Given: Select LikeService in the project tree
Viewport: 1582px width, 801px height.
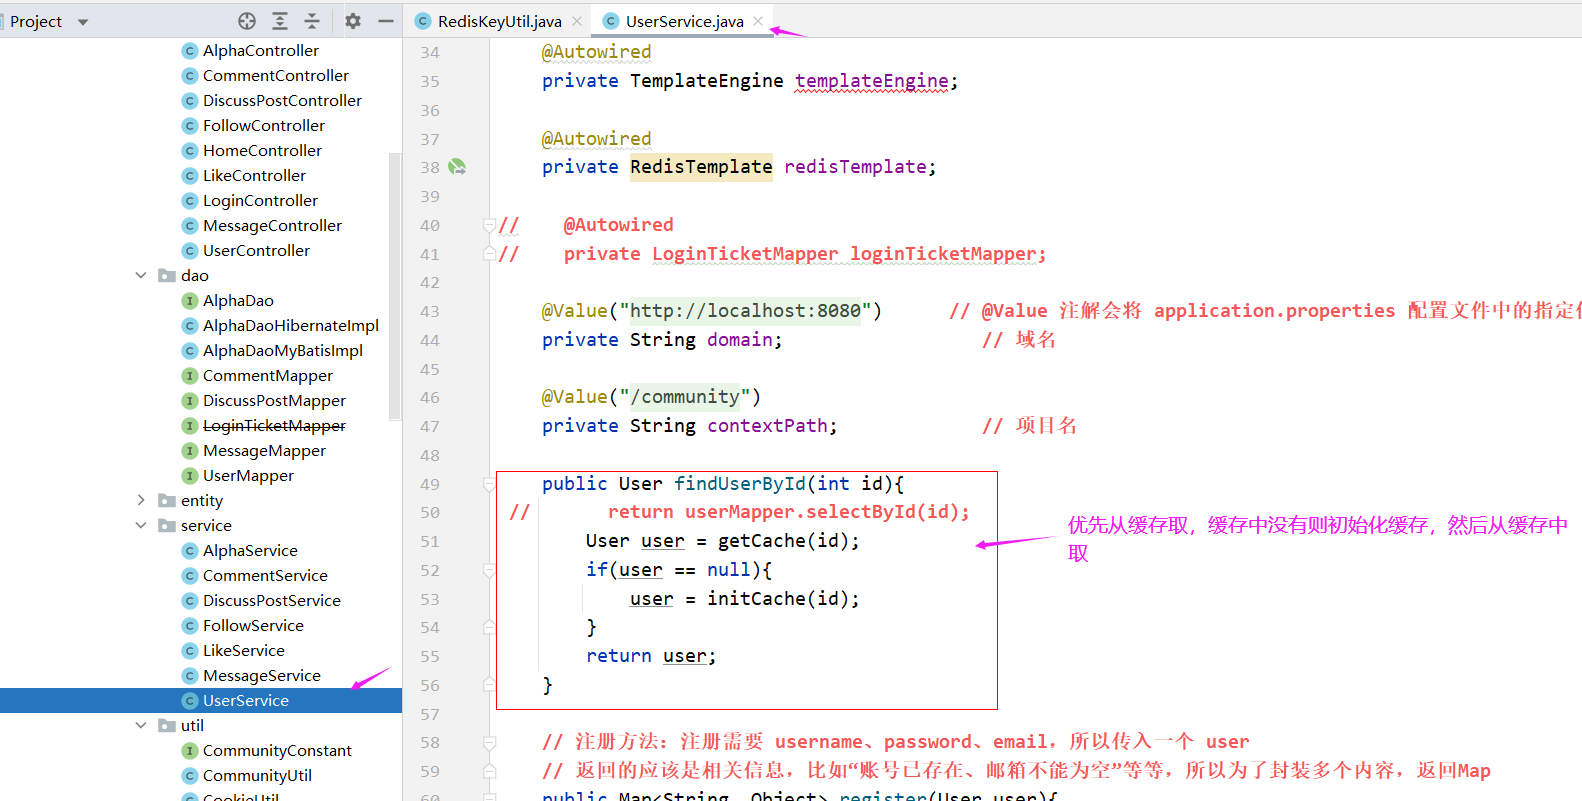Looking at the screenshot, I should click(244, 650).
